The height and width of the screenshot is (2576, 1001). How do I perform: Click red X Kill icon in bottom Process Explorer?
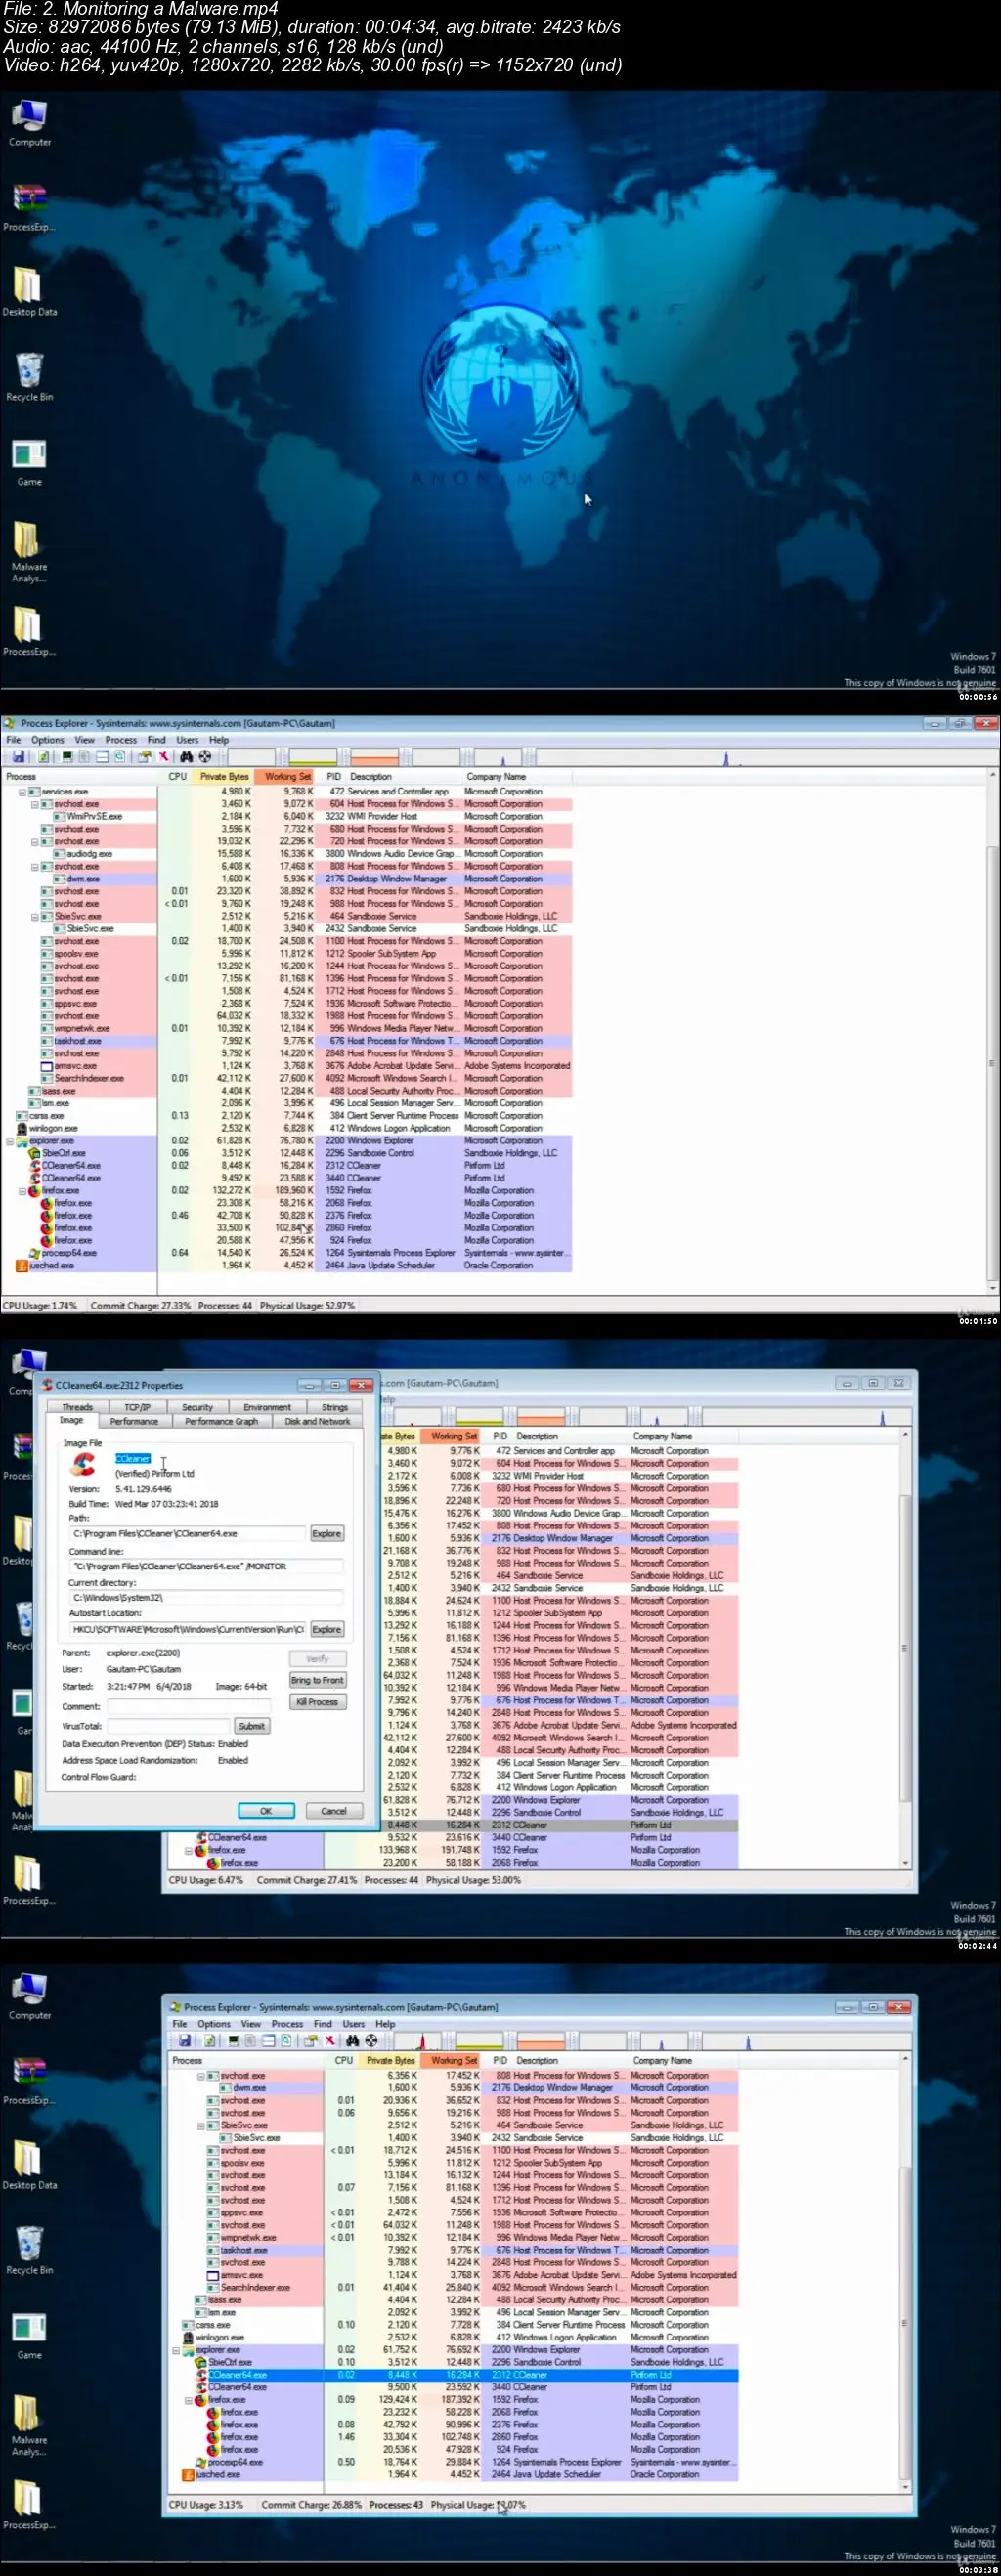329,2041
